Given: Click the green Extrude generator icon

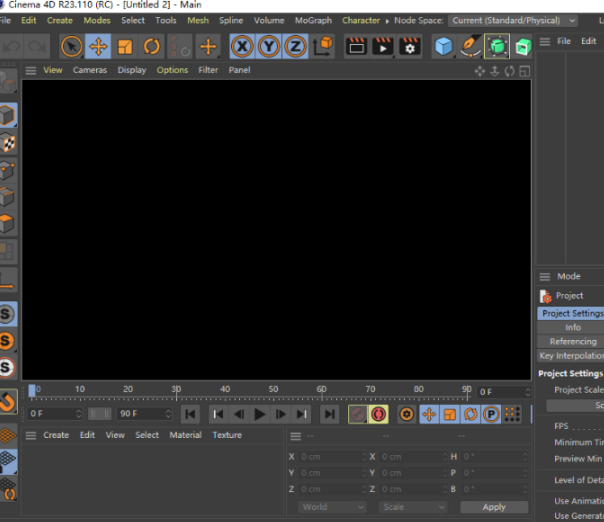Looking at the screenshot, I should click(x=523, y=47).
